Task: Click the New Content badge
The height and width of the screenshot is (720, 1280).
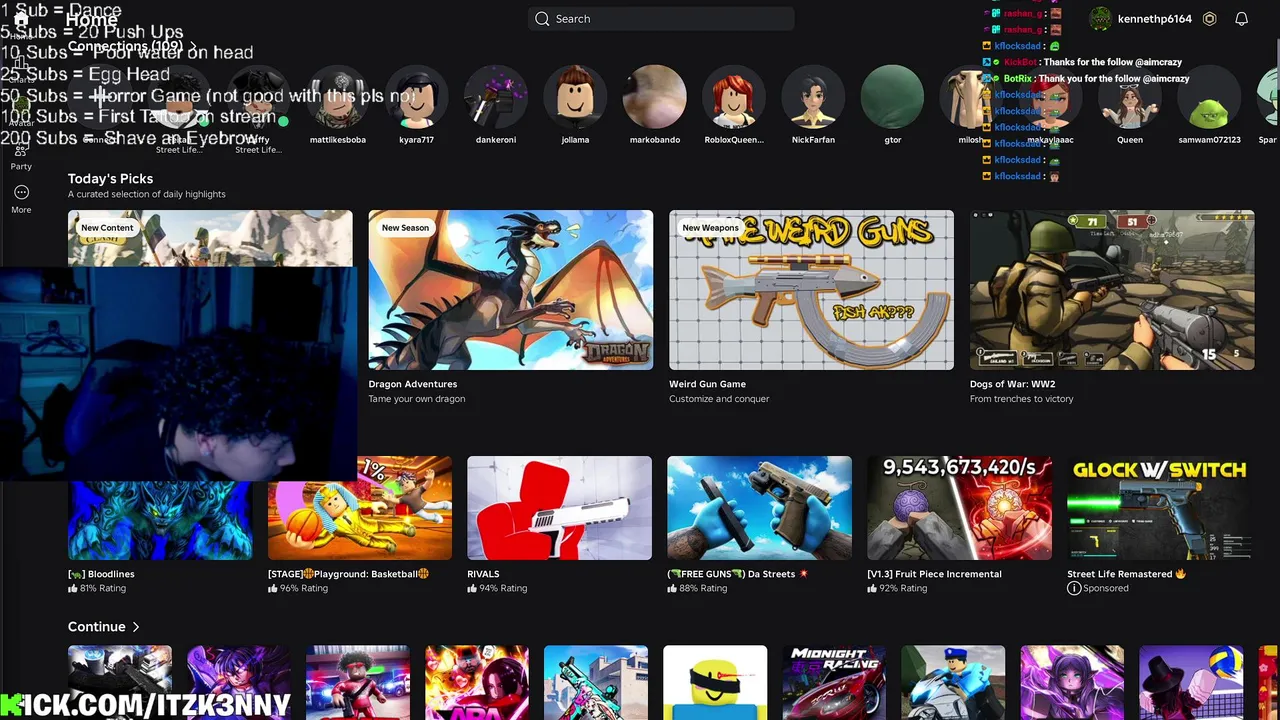Action: 107,228
